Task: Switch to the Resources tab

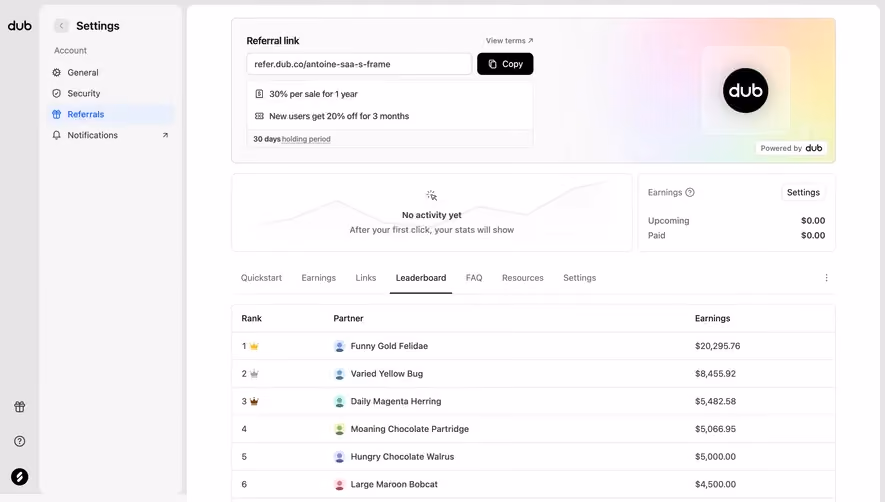Action: pos(523,278)
